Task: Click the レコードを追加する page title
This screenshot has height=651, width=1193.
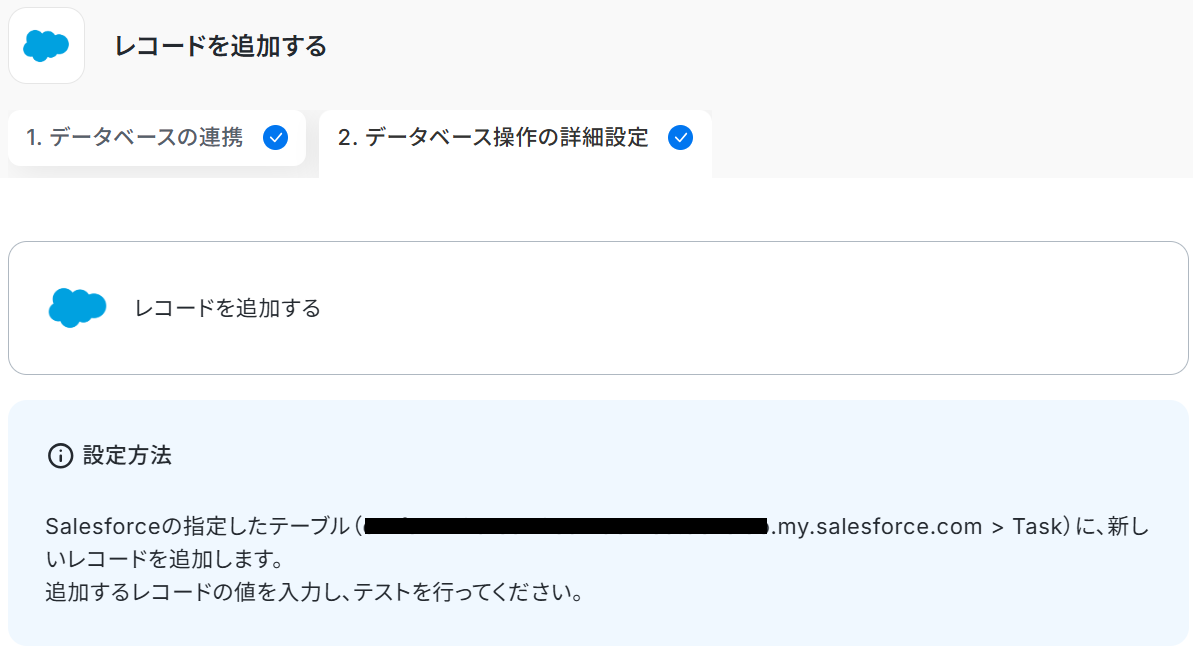Action: pyautogui.click(x=221, y=46)
